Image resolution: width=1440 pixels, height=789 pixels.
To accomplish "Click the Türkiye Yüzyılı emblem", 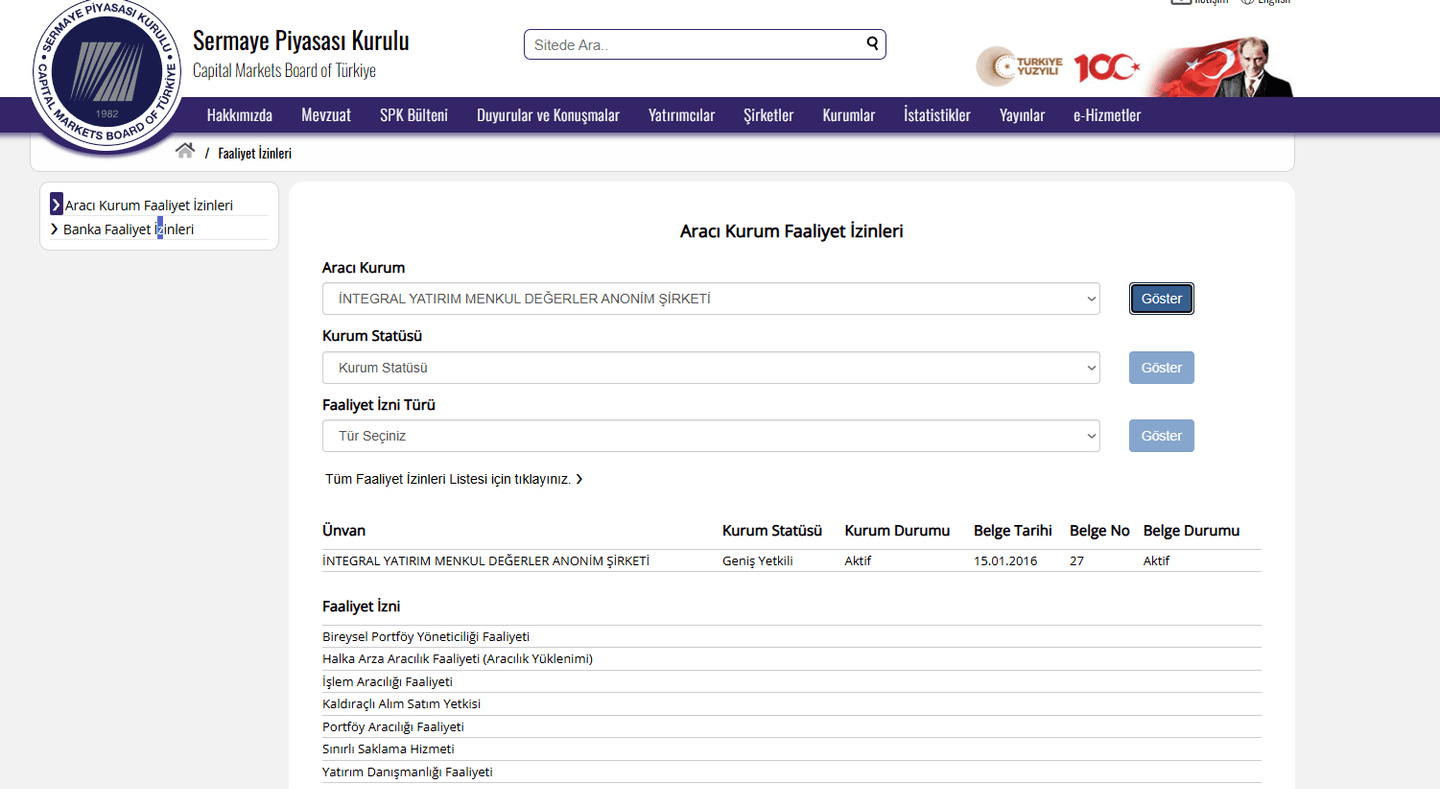I will (1019, 67).
